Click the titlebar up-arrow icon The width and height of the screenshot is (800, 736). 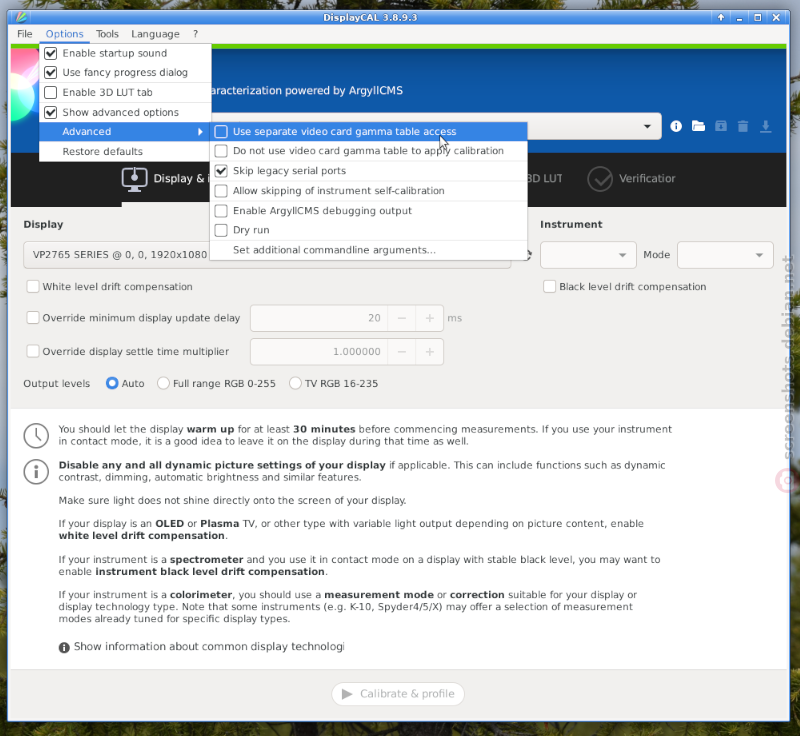click(x=721, y=17)
